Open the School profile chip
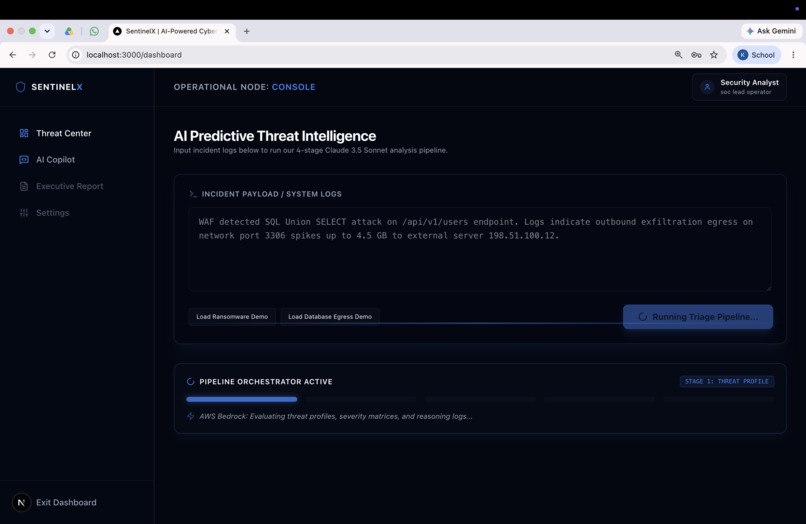 (x=756, y=55)
